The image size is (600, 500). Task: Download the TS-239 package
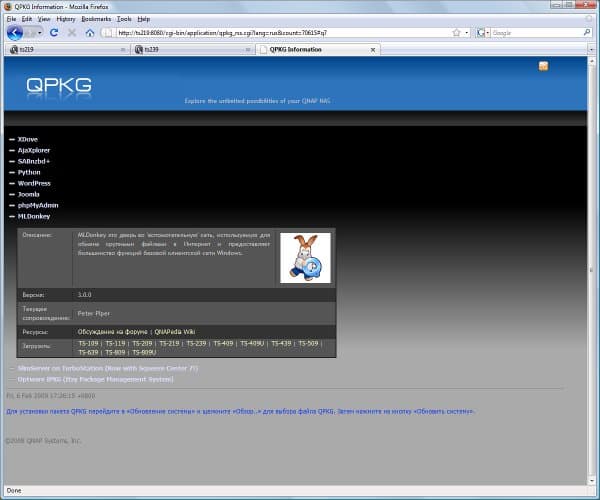196,344
